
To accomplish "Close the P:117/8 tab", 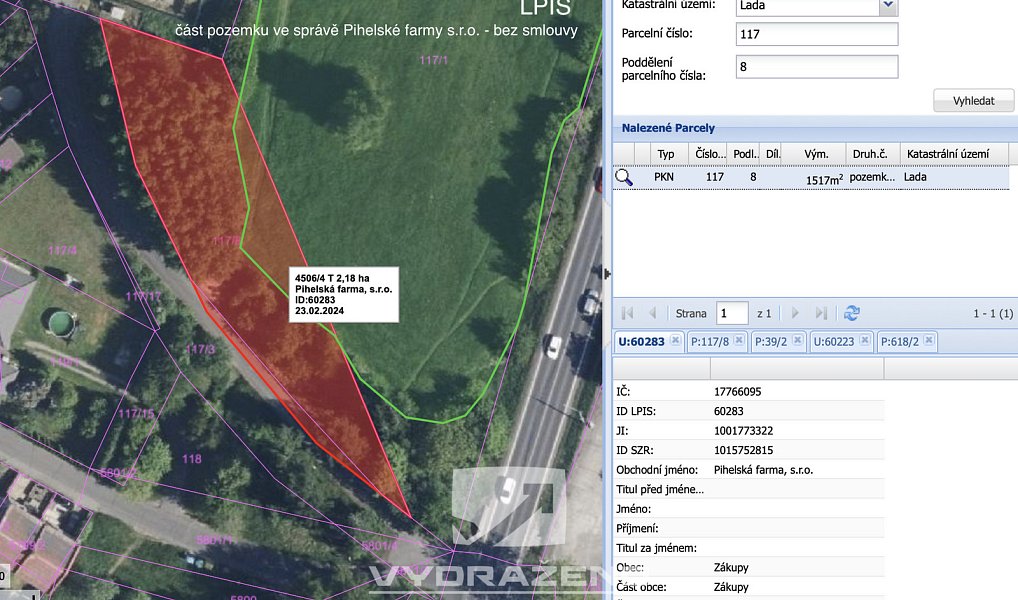I will [x=739, y=340].
